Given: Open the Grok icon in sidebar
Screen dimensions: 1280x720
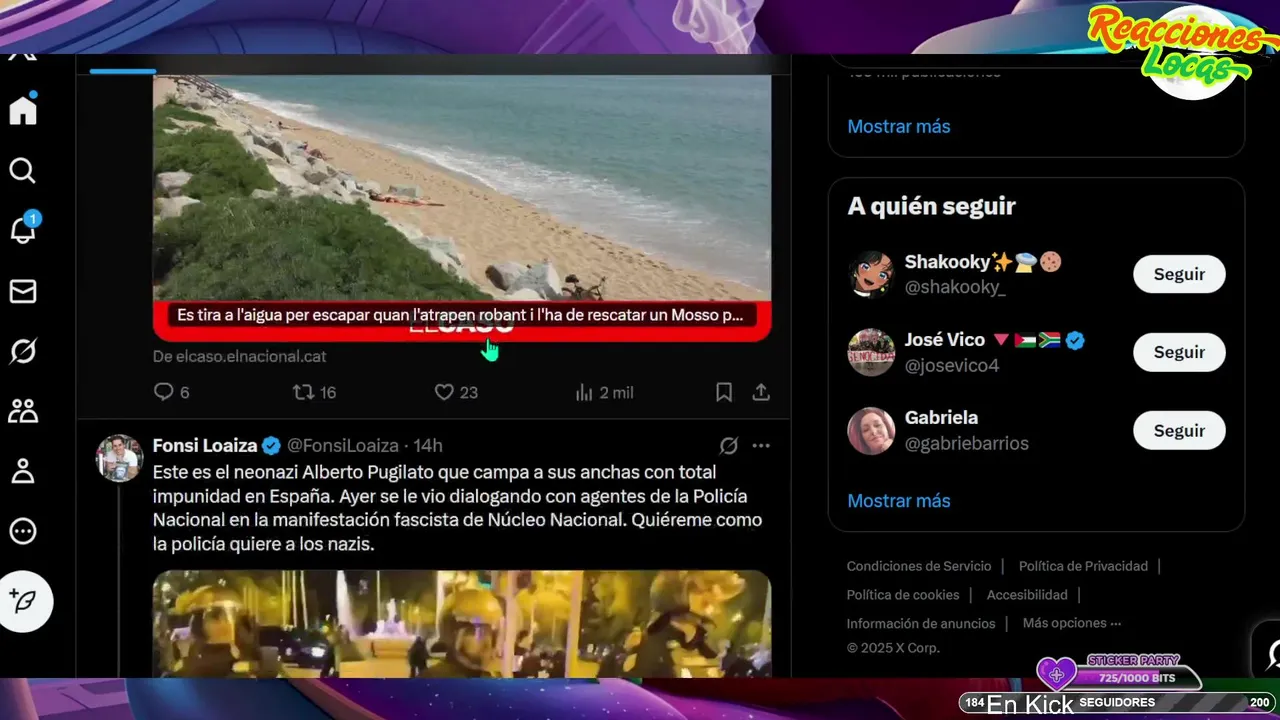Looking at the screenshot, I should click(23, 351).
